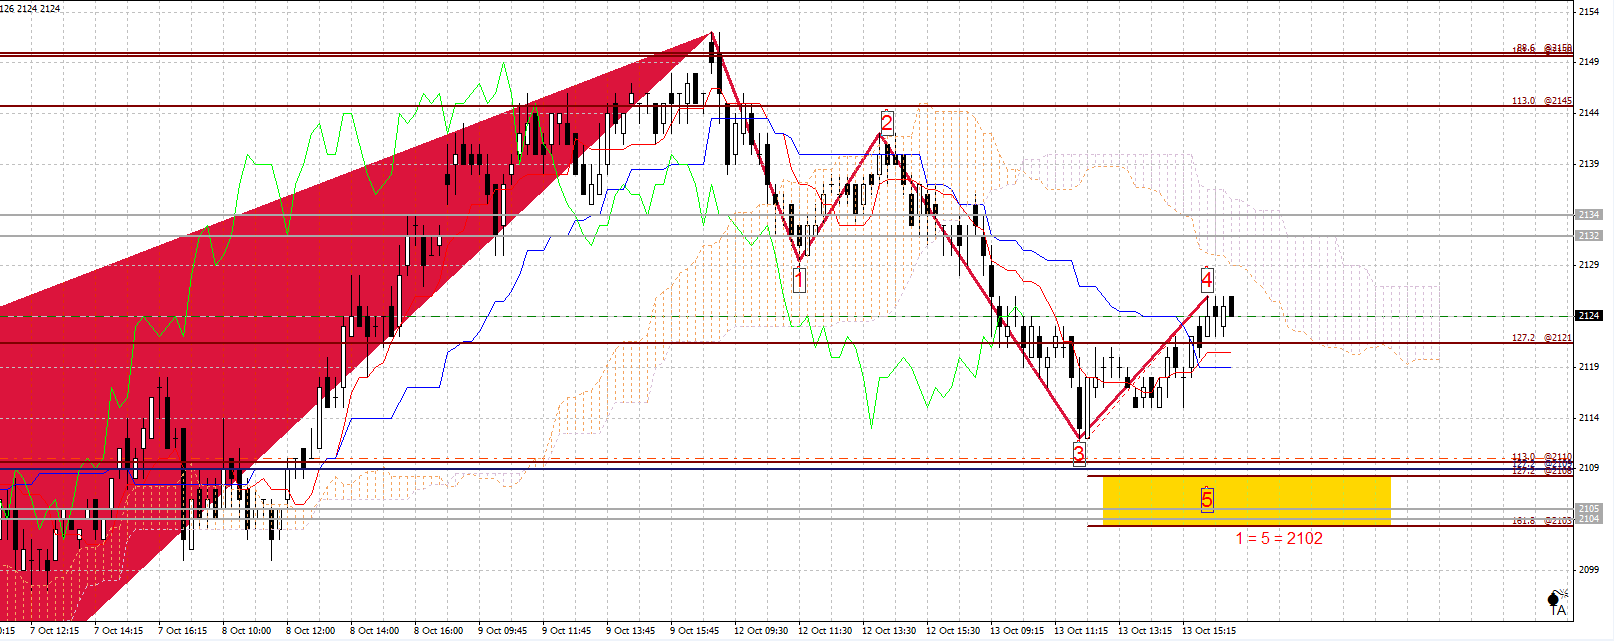This screenshot has width=1614, height=641.
Task: Click the "161.8 @2103" Fibonacci level label
Action: coord(1542,521)
